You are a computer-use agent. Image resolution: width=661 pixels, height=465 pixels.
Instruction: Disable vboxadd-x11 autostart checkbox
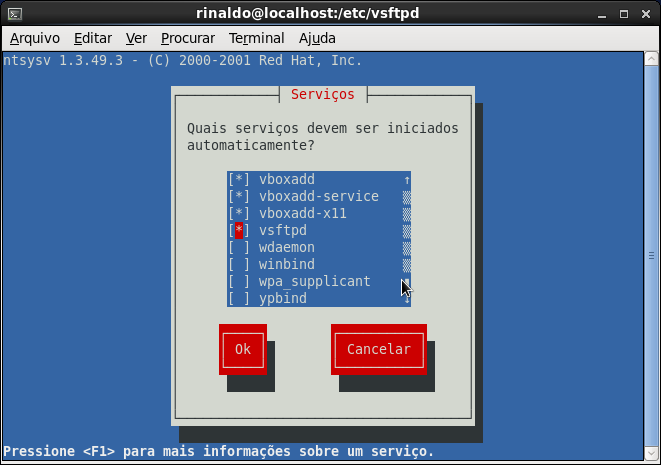point(239,214)
